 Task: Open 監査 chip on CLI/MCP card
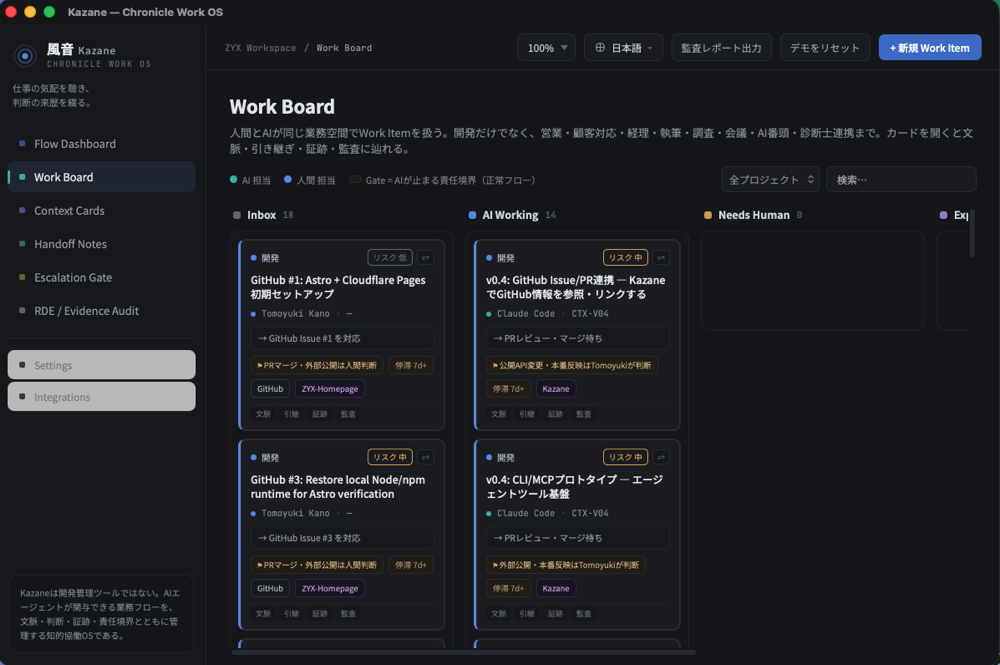coord(583,613)
